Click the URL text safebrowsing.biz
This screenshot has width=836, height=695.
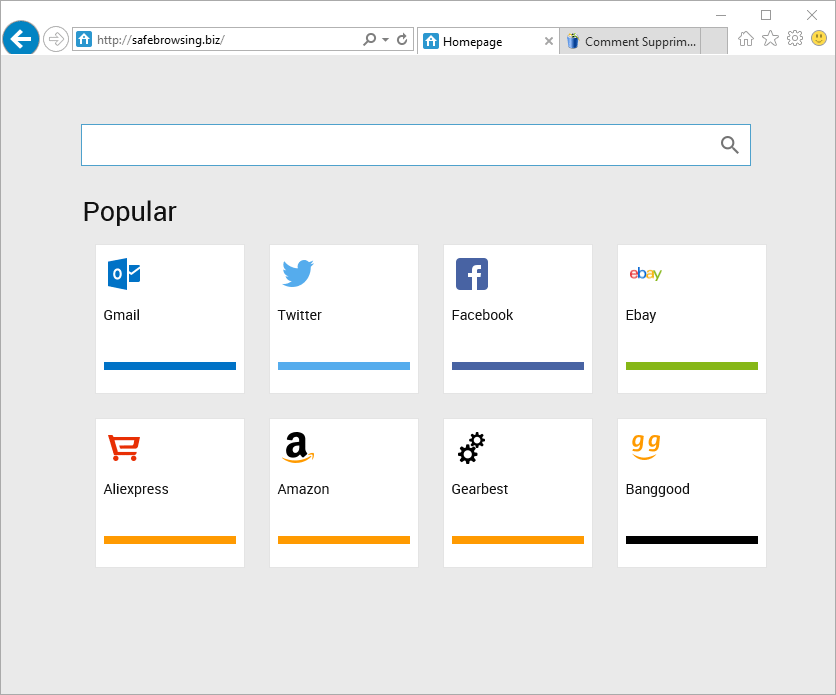click(x=176, y=39)
